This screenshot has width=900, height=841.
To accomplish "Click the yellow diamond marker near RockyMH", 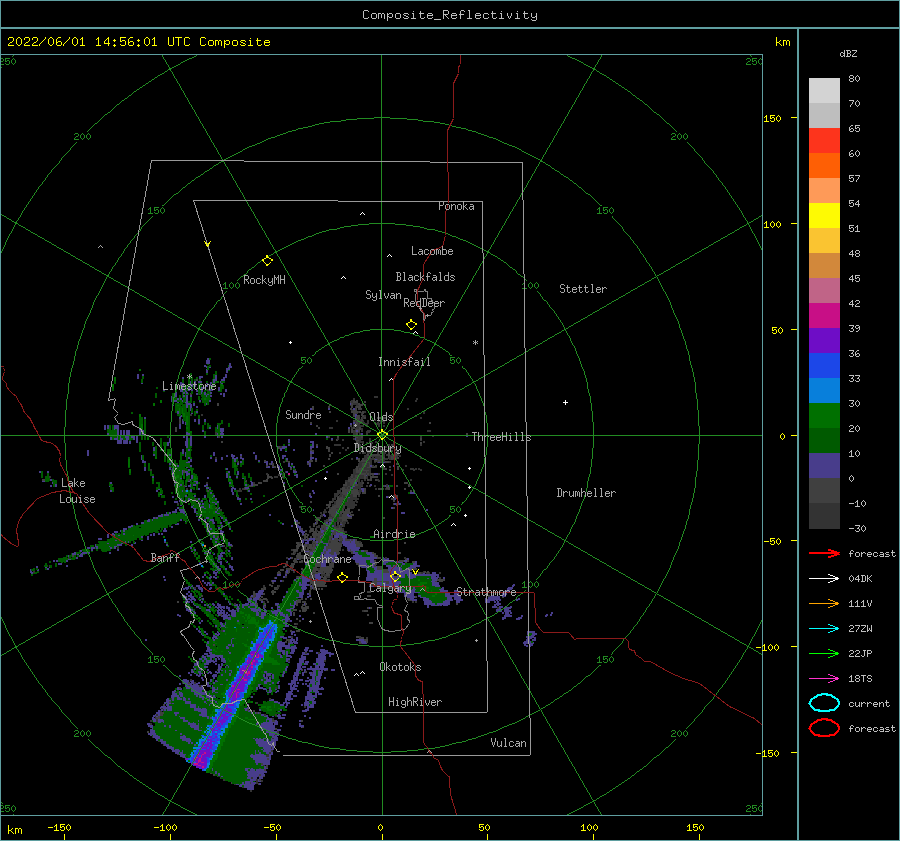I will coord(267,261).
